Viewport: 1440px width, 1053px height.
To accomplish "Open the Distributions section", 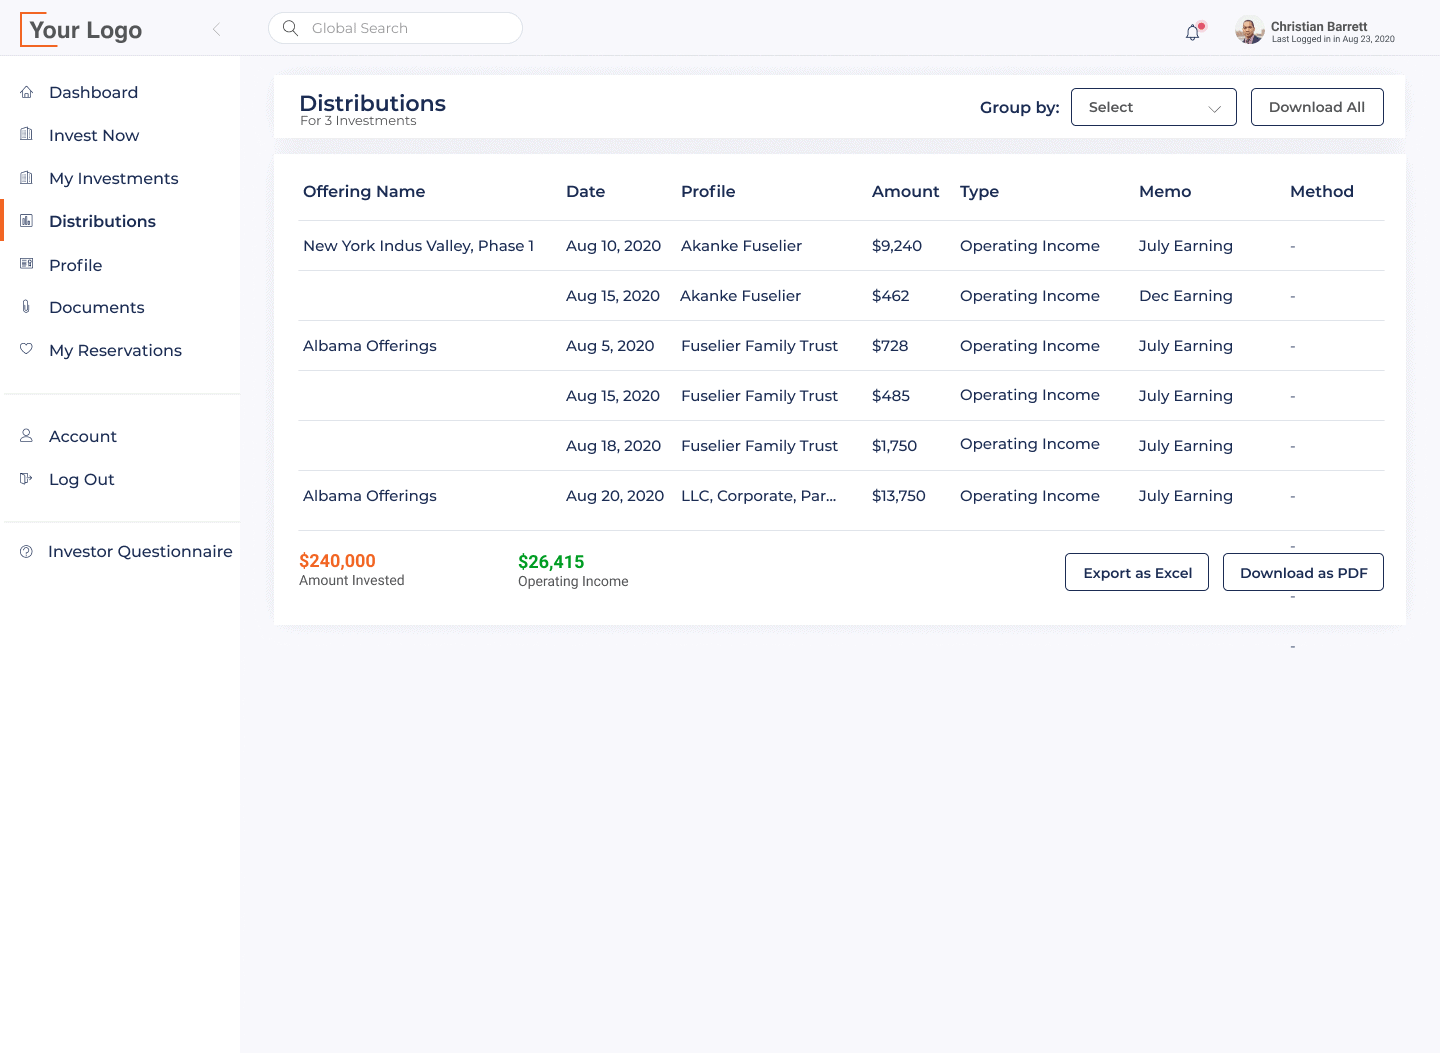I will coord(102,221).
